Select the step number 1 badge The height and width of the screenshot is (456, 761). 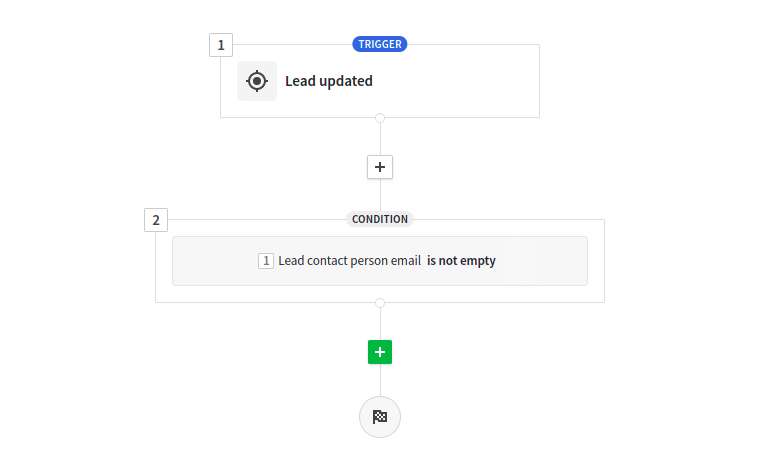[x=221, y=45]
